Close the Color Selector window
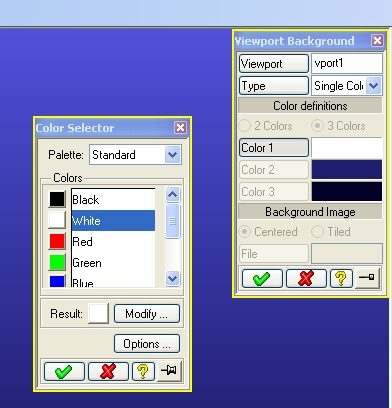 click(x=180, y=128)
